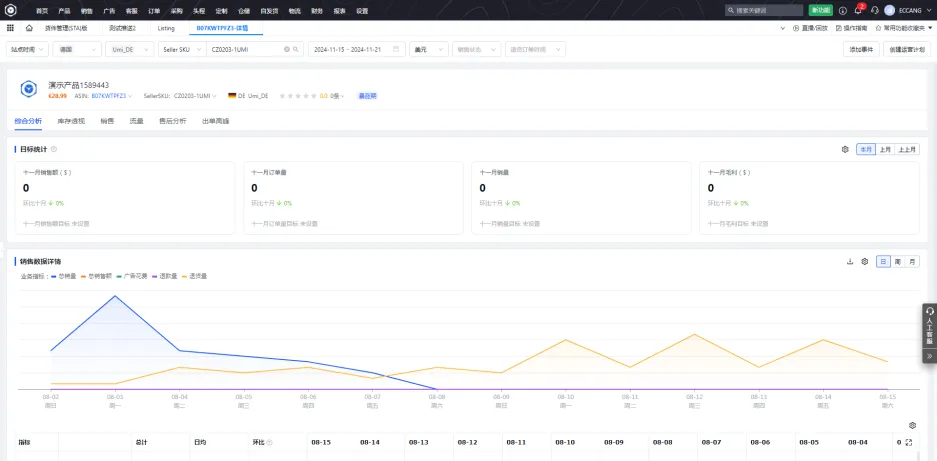Click the ECCANG logo in top-left corner
Image resolution: width=937 pixels, height=461 pixels.
(10, 10)
